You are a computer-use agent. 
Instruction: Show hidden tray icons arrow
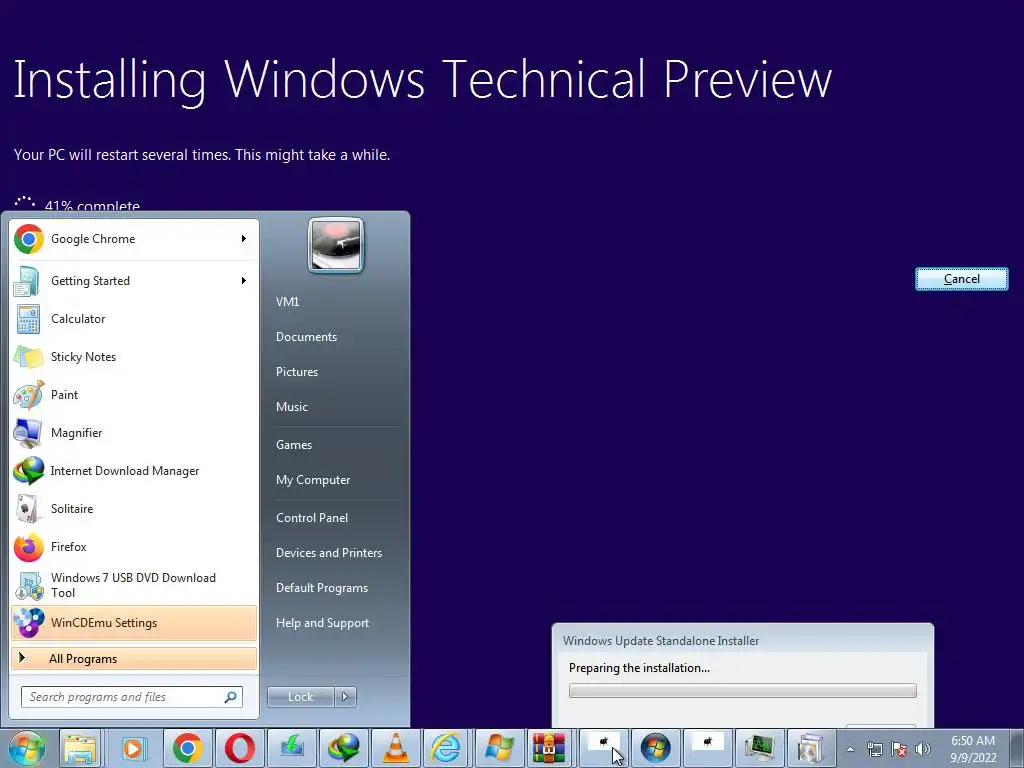pyautogui.click(x=850, y=749)
